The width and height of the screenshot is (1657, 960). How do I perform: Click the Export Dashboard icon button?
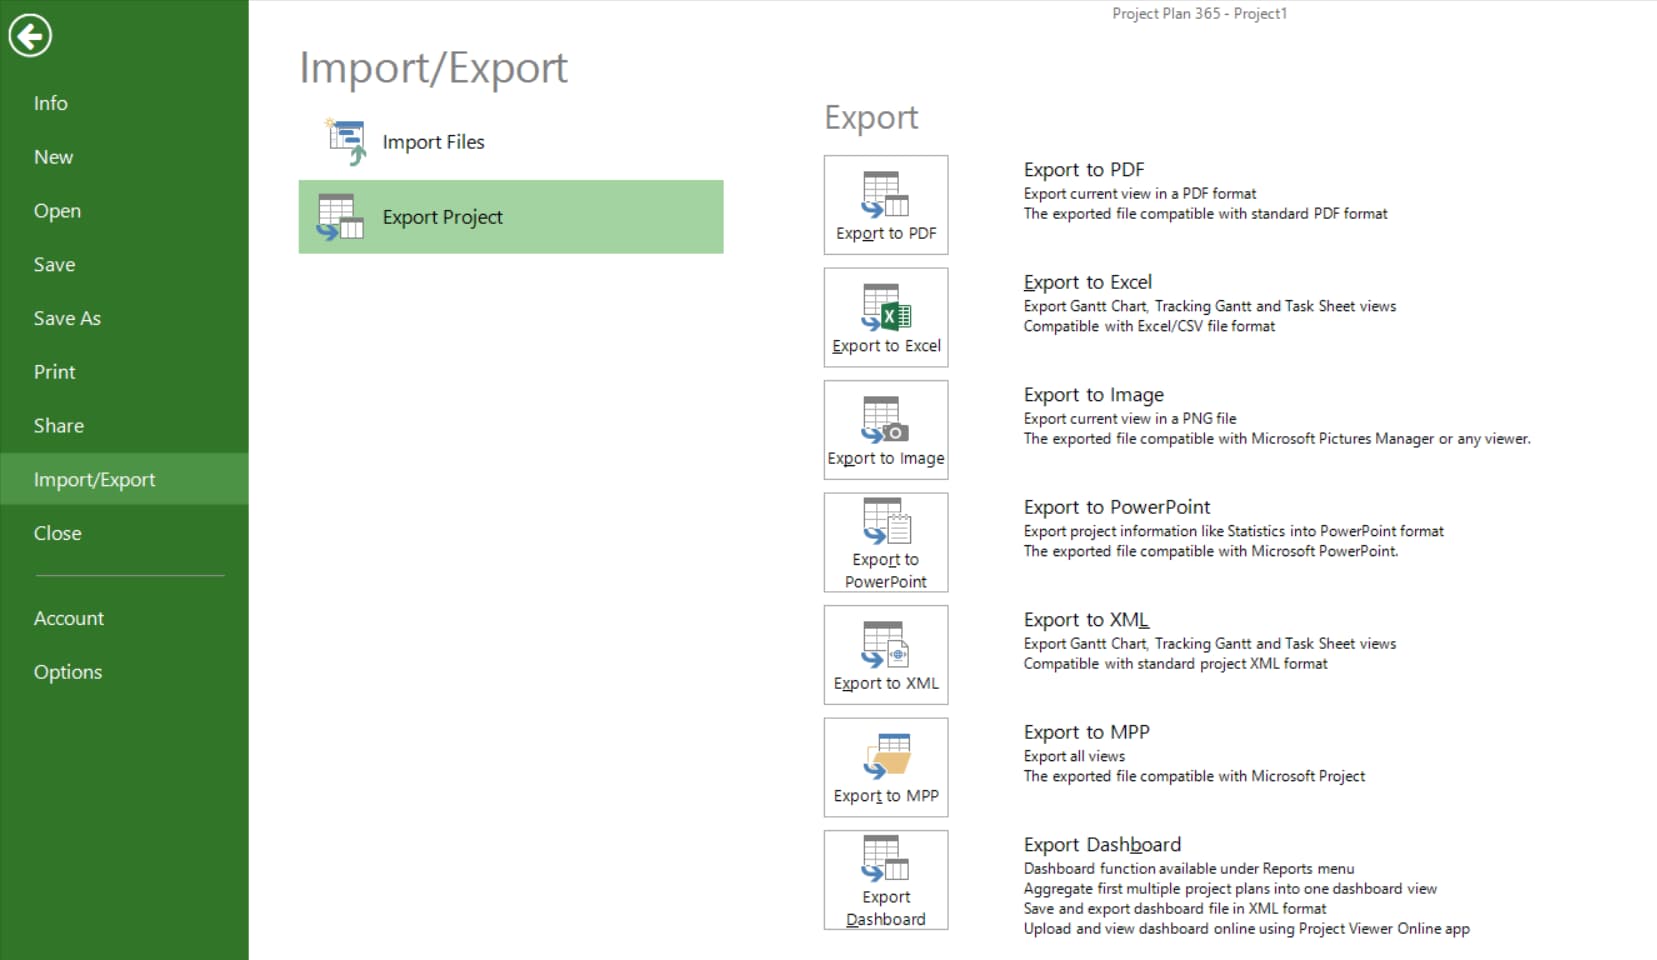pyautogui.click(x=886, y=880)
